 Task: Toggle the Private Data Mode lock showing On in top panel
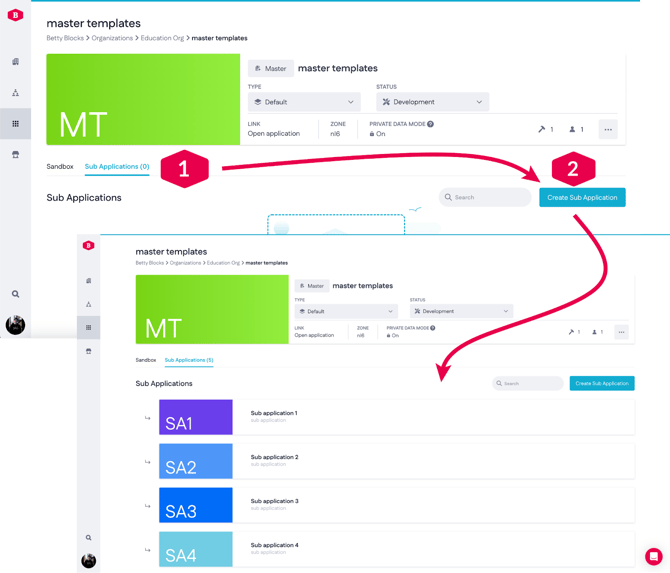pos(377,134)
